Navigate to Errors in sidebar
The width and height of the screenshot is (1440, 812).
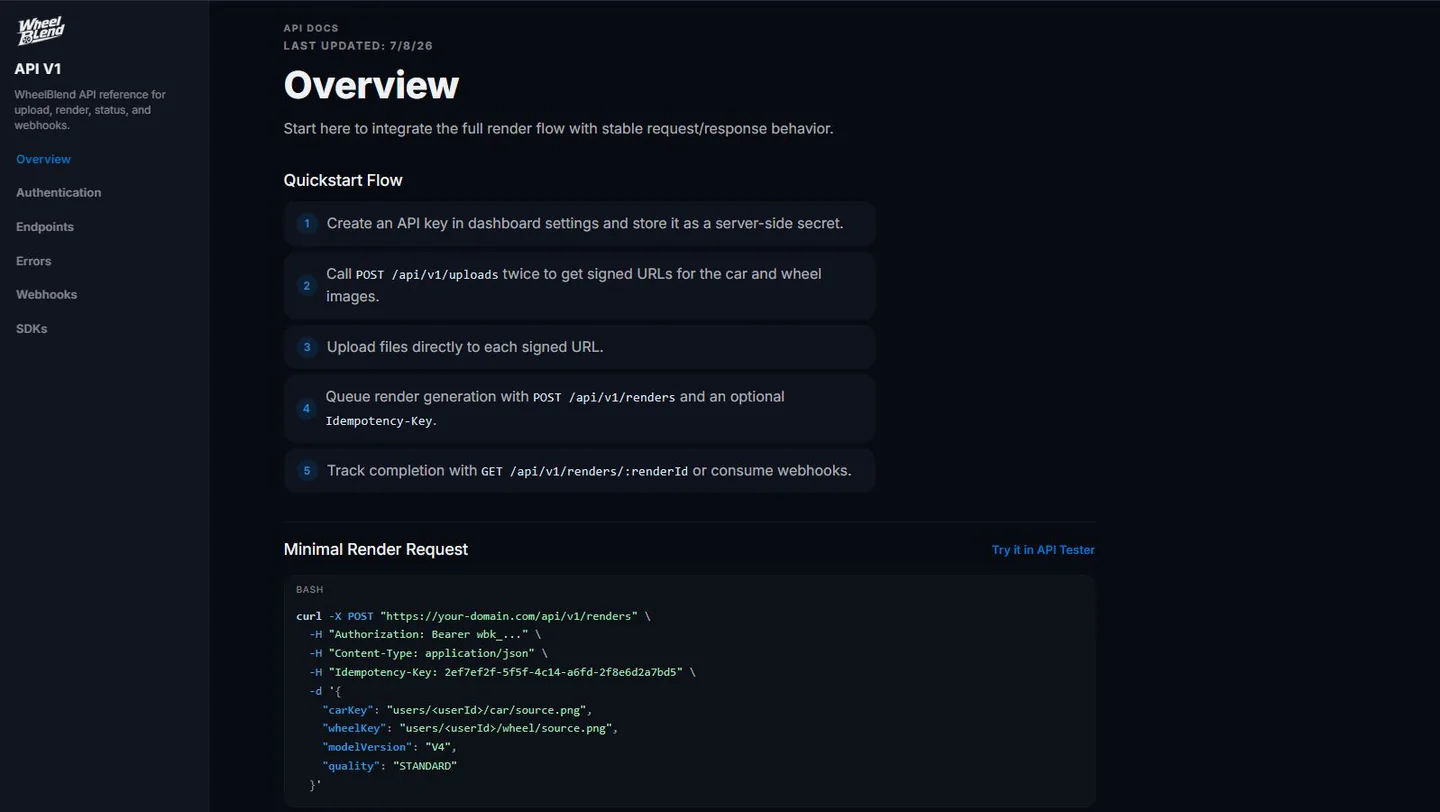pos(33,261)
